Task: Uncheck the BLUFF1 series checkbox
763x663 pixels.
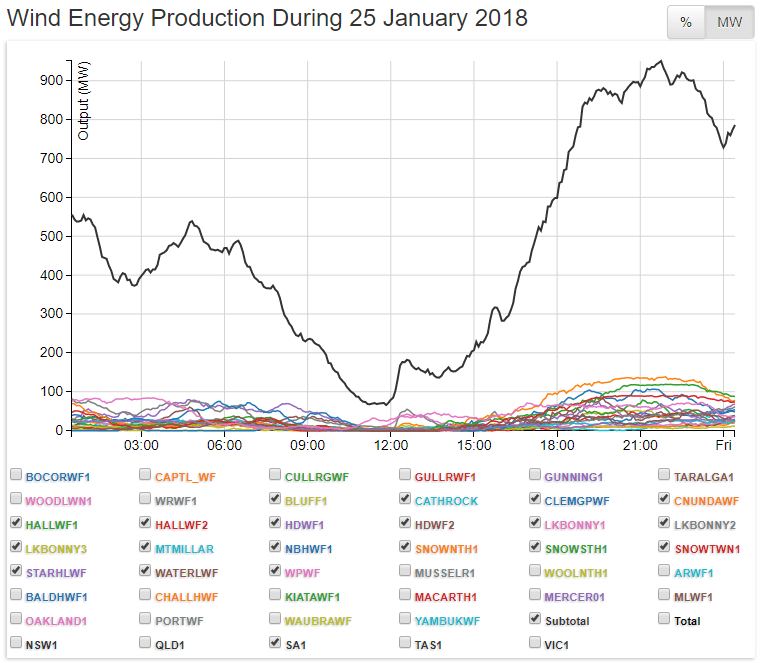Action: [x=275, y=500]
